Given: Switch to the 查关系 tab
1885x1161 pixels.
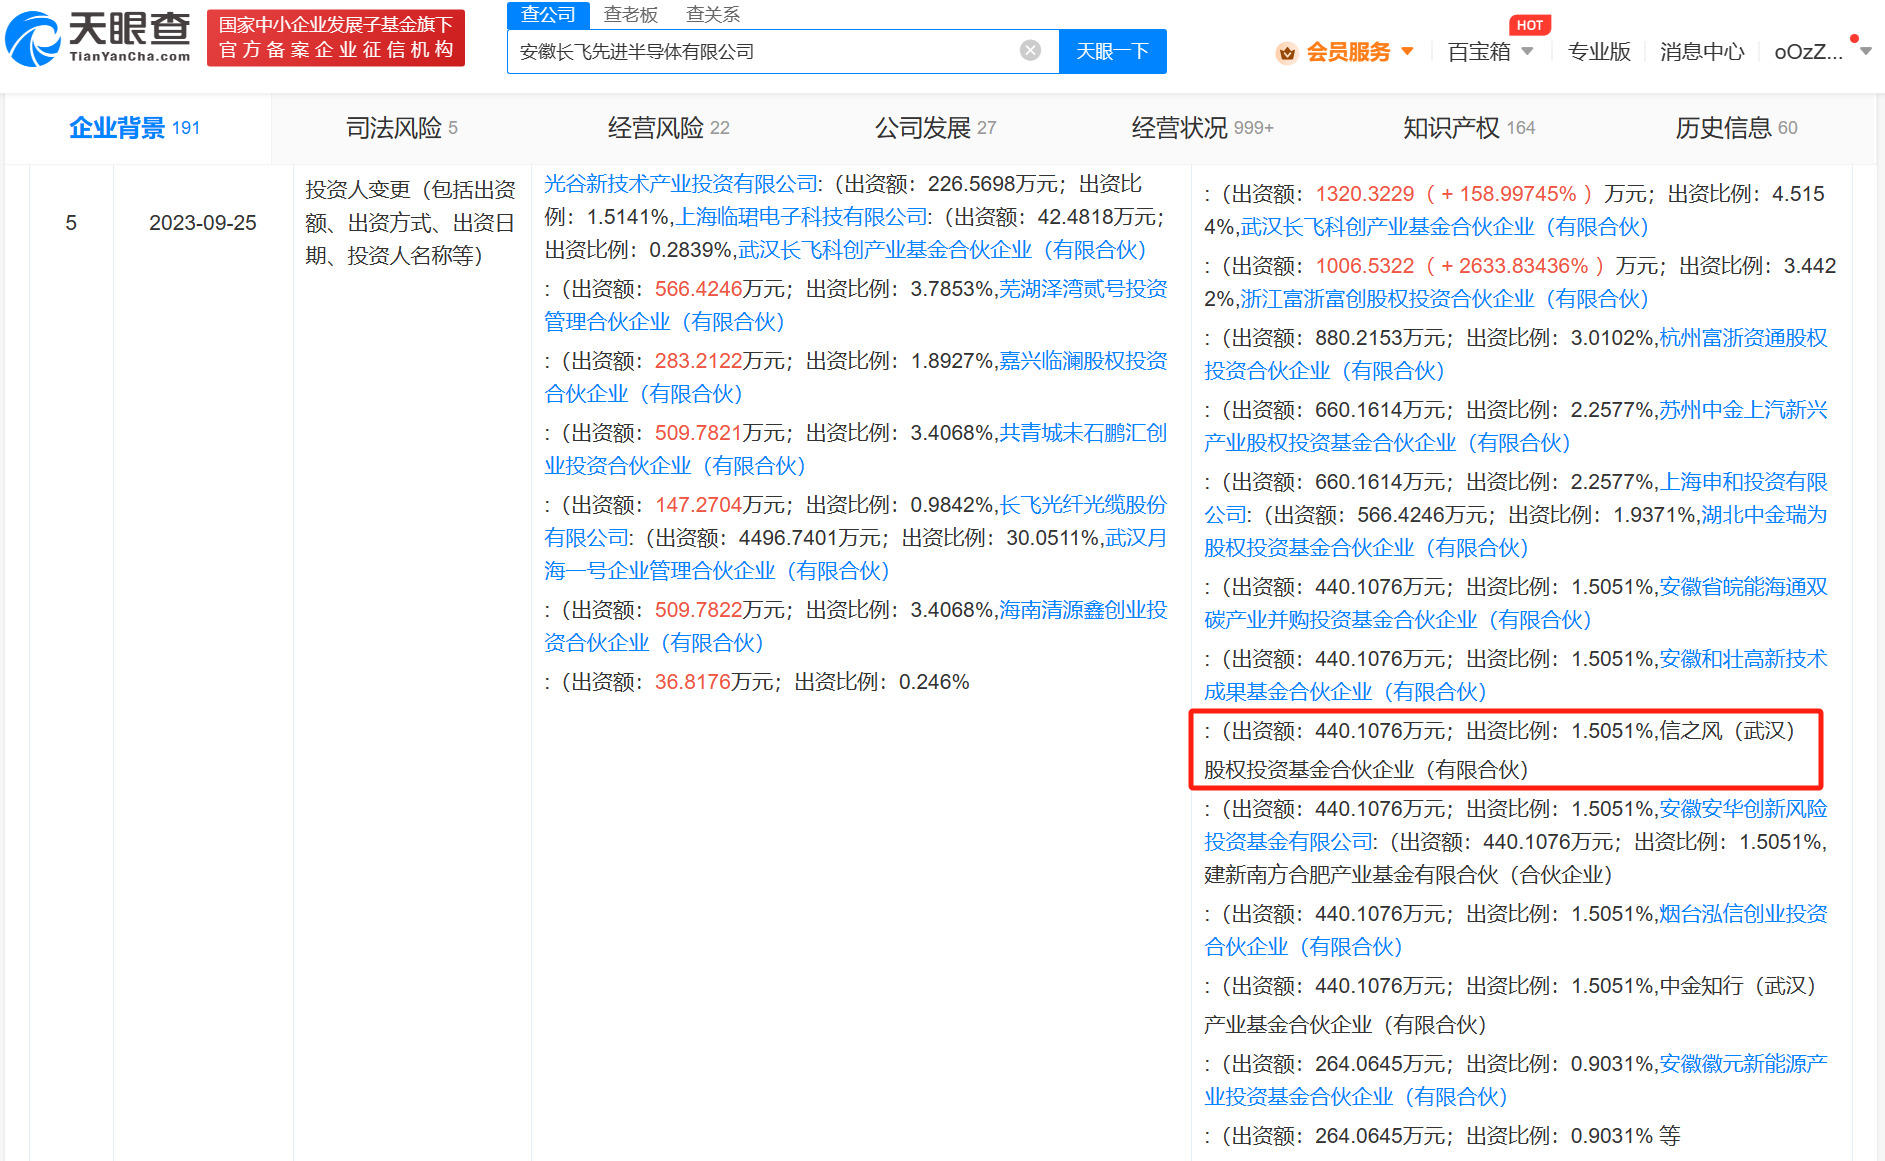Looking at the screenshot, I should click(x=712, y=14).
